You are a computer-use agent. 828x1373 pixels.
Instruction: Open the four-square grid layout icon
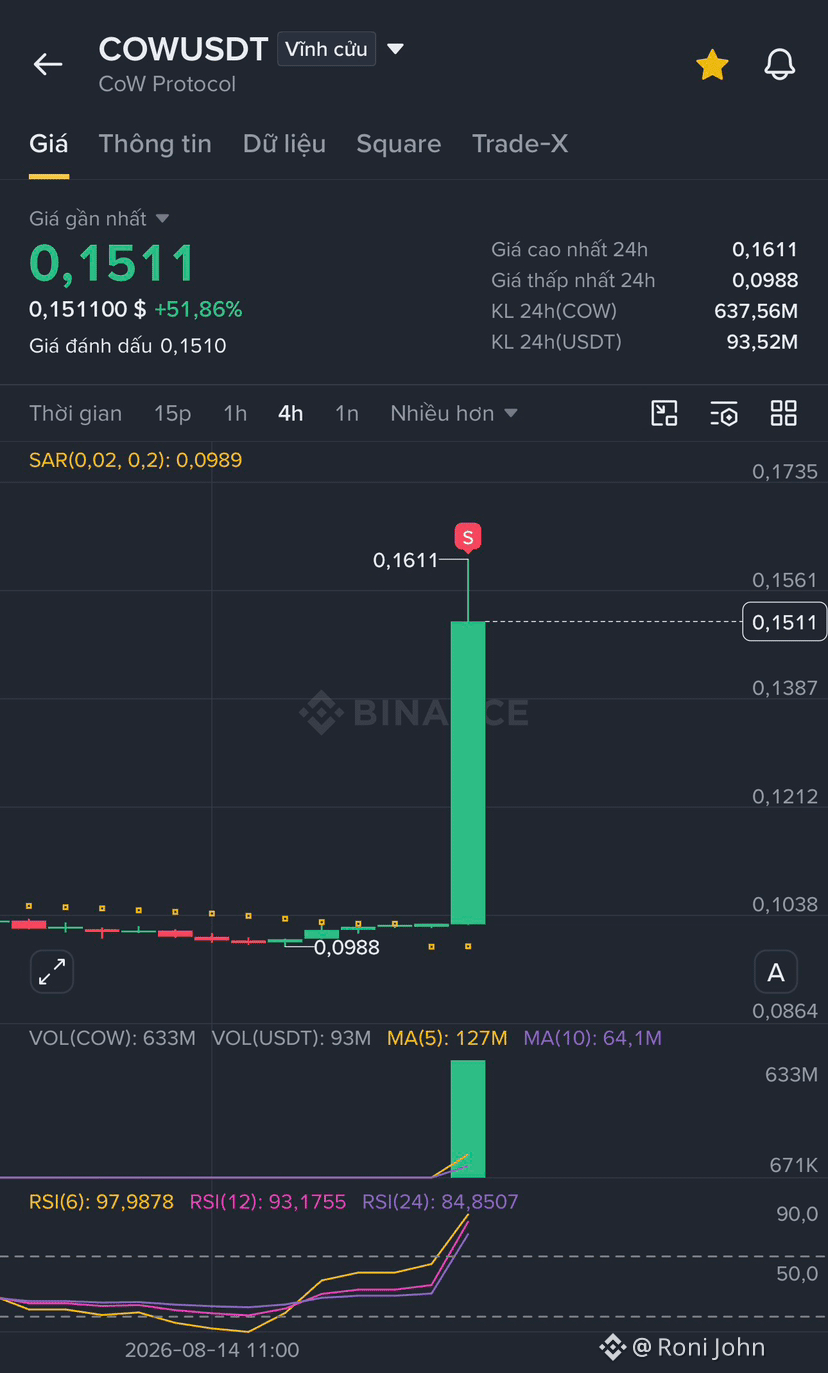784,413
